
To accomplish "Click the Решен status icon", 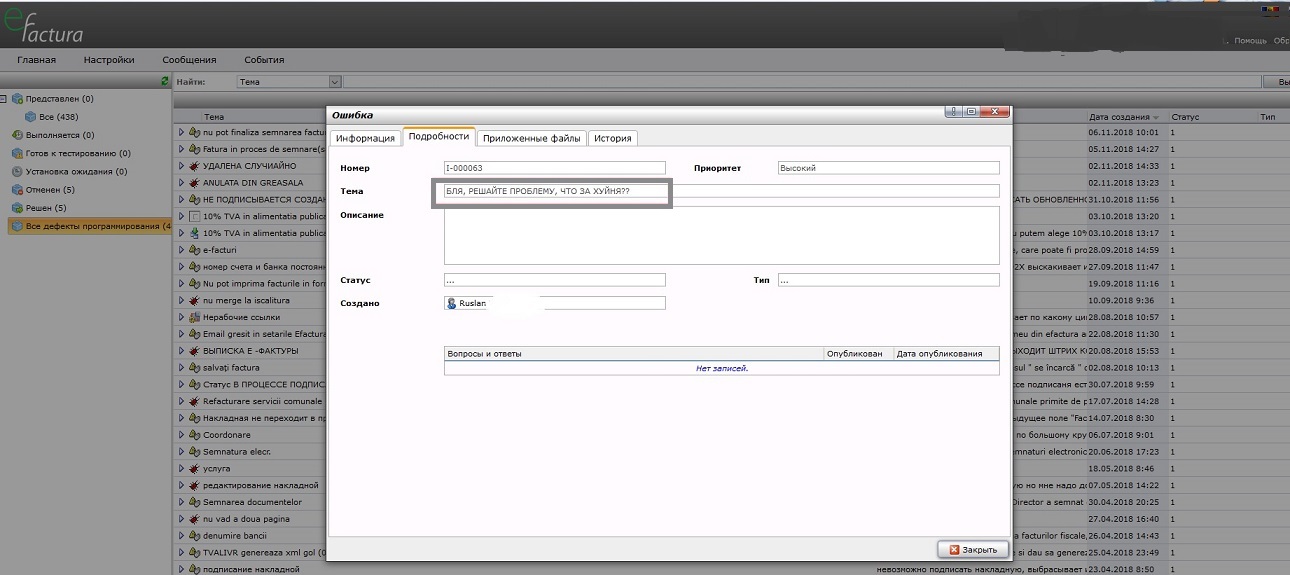I will (x=17, y=208).
